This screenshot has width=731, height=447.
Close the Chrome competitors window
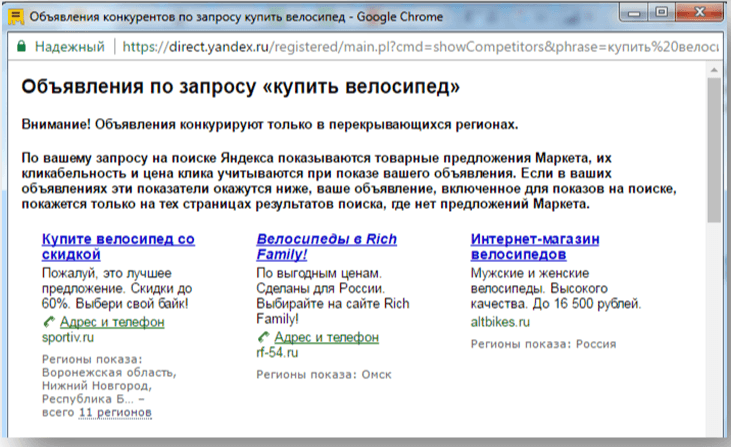pos(699,13)
